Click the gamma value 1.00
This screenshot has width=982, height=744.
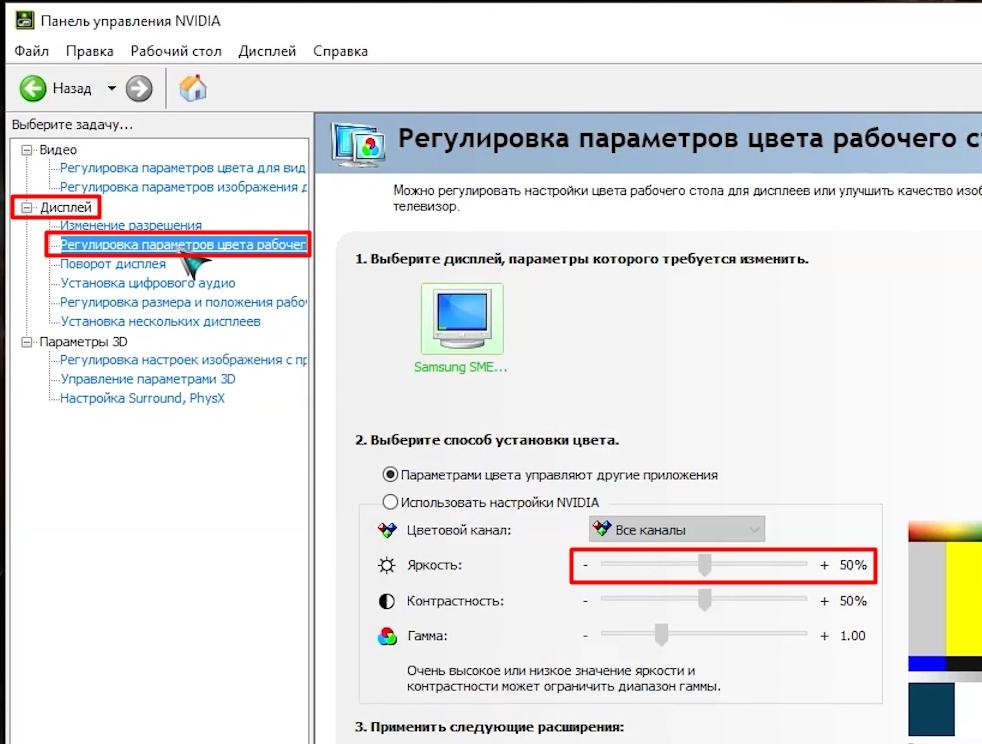pyautogui.click(x=852, y=636)
